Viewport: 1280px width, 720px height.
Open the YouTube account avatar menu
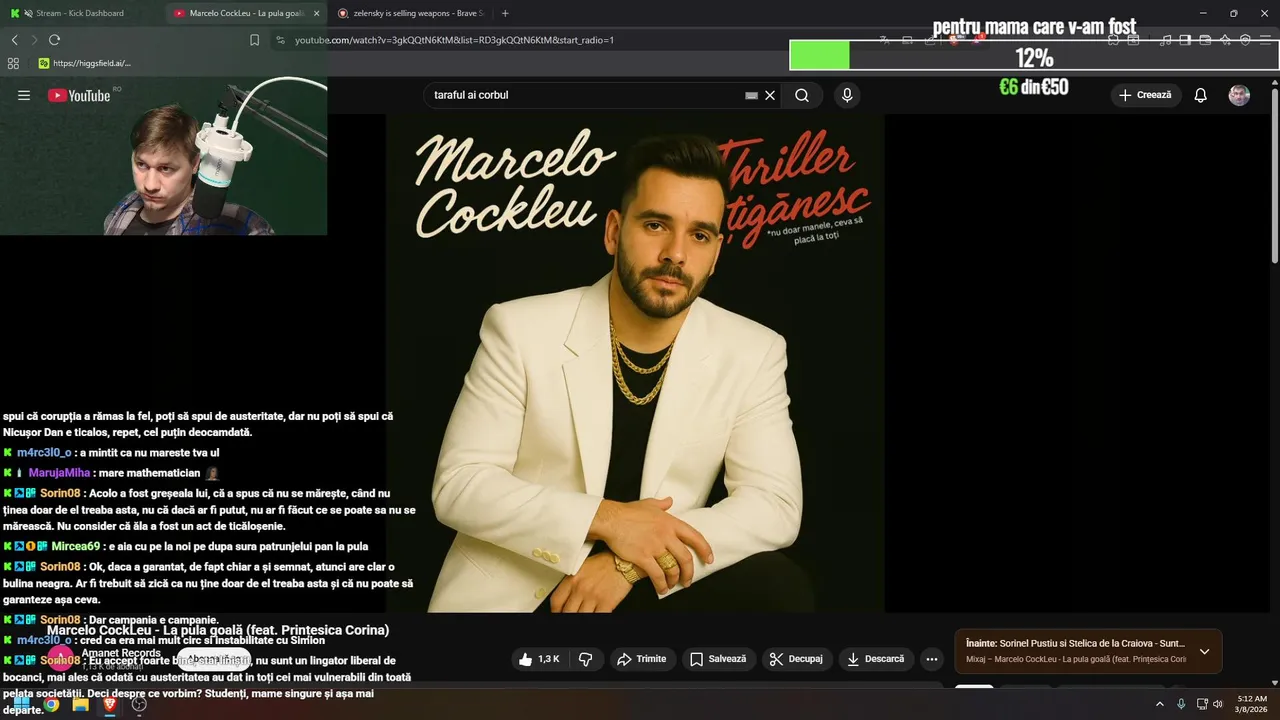[x=1239, y=95]
